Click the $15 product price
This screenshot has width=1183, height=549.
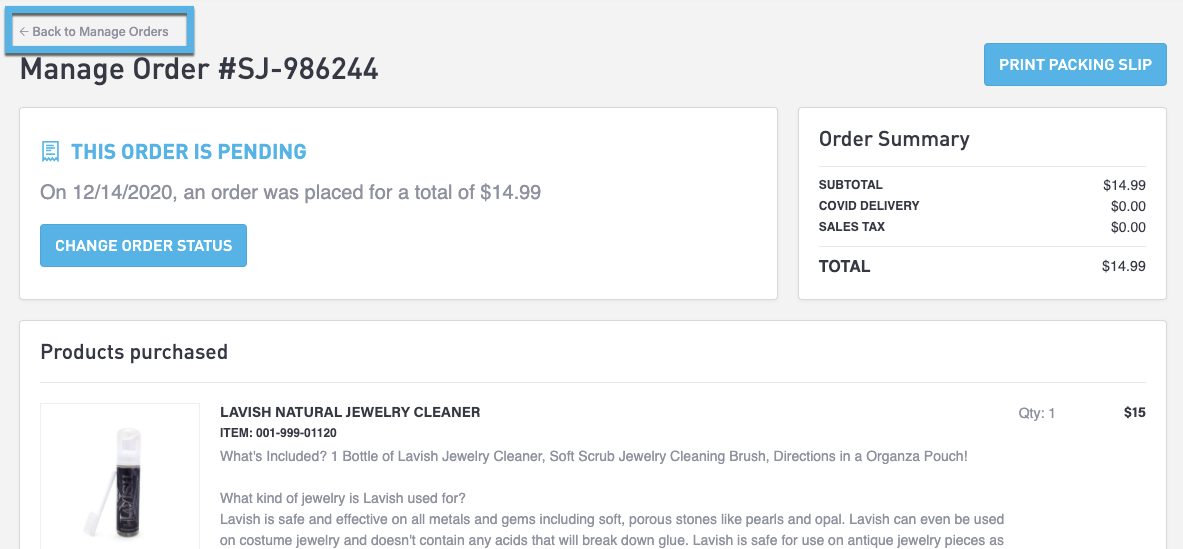(x=1134, y=413)
